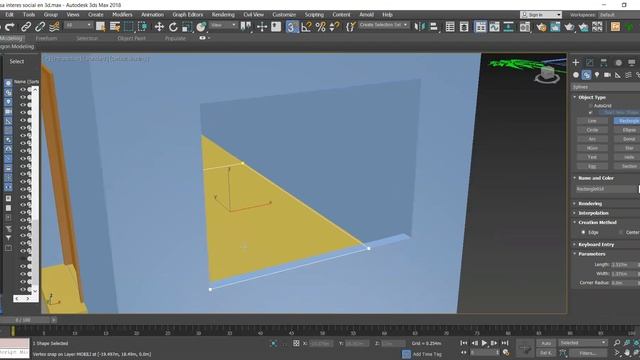Click the object name field Rectangle
Image resolution: width=640 pixels, height=360 pixels.
[x=606, y=189]
